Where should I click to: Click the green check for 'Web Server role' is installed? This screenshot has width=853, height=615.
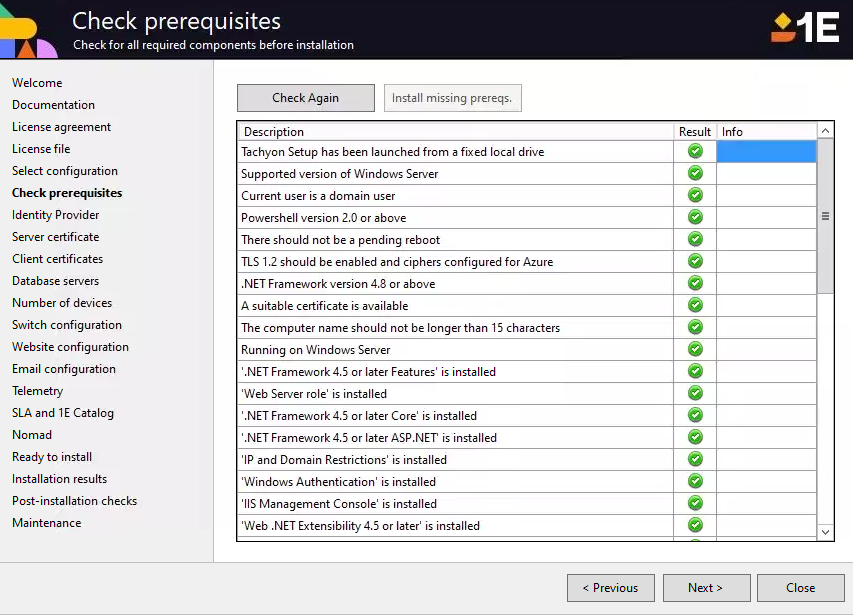click(695, 394)
